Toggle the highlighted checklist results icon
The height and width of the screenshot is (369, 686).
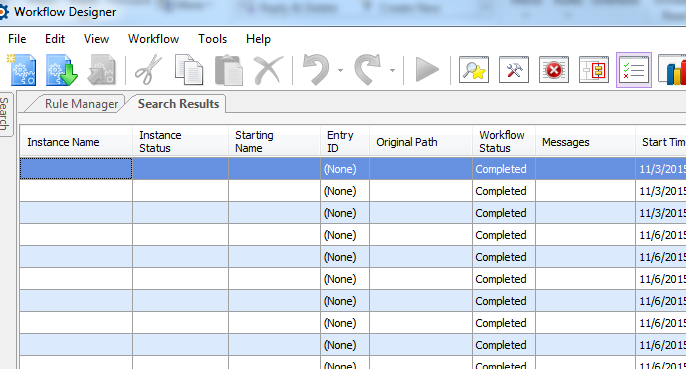pos(634,70)
